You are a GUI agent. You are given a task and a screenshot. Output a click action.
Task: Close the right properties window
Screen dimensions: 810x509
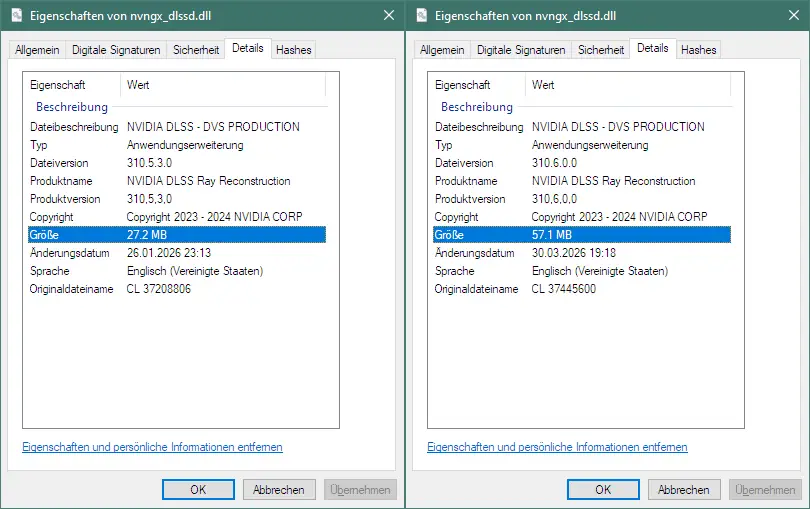coord(794,16)
